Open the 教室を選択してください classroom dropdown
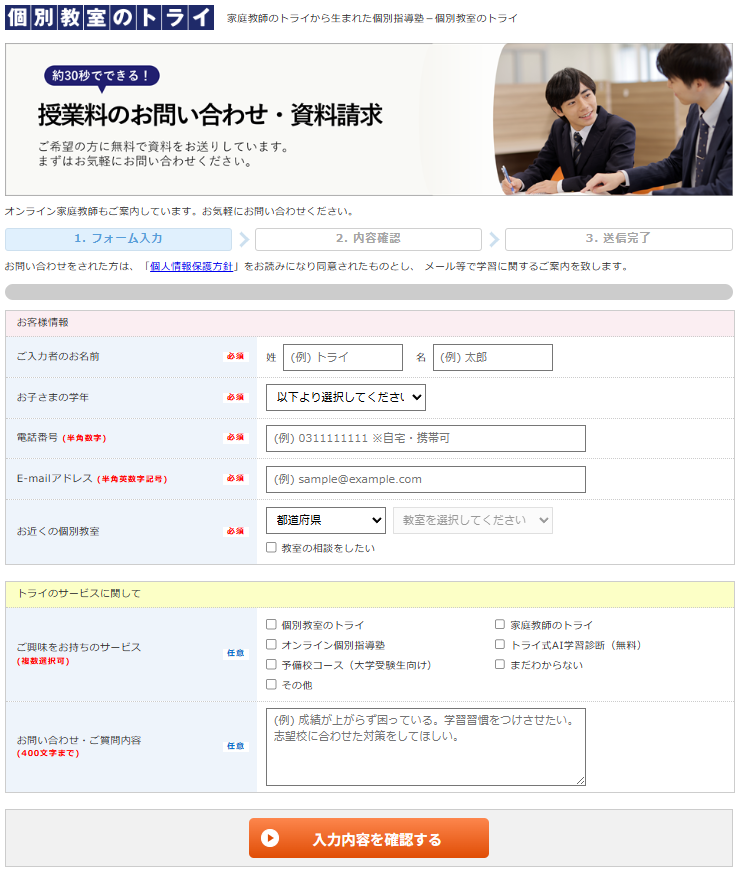The image size is (736, 870). [x=472, y=520]
